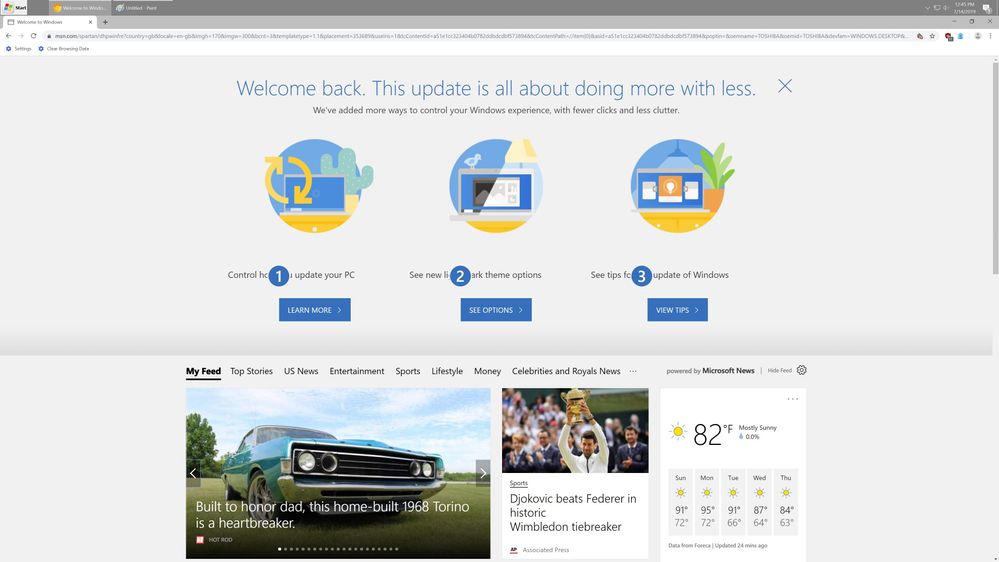Open the Settings bookmark

coord(18,48)
